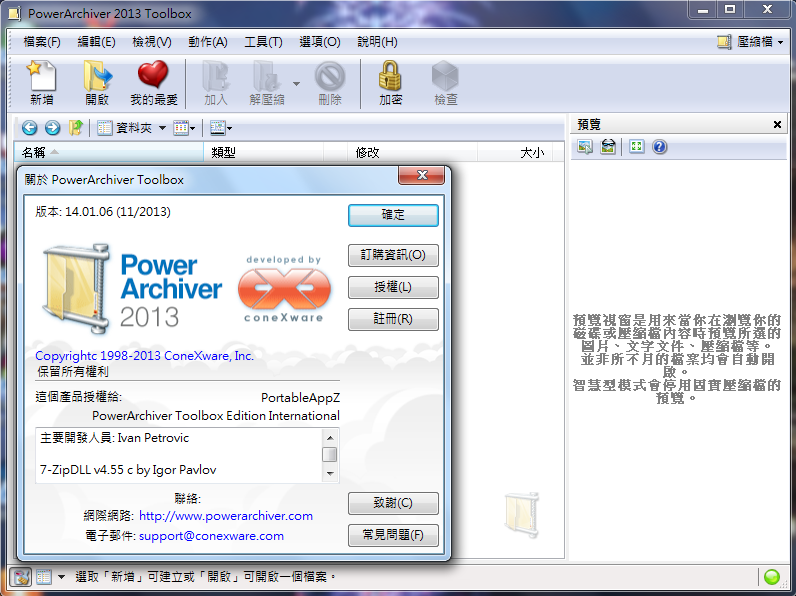Sort by 大小 column header
The width and height of the screenshot is (796, 596).
[515, 152]
